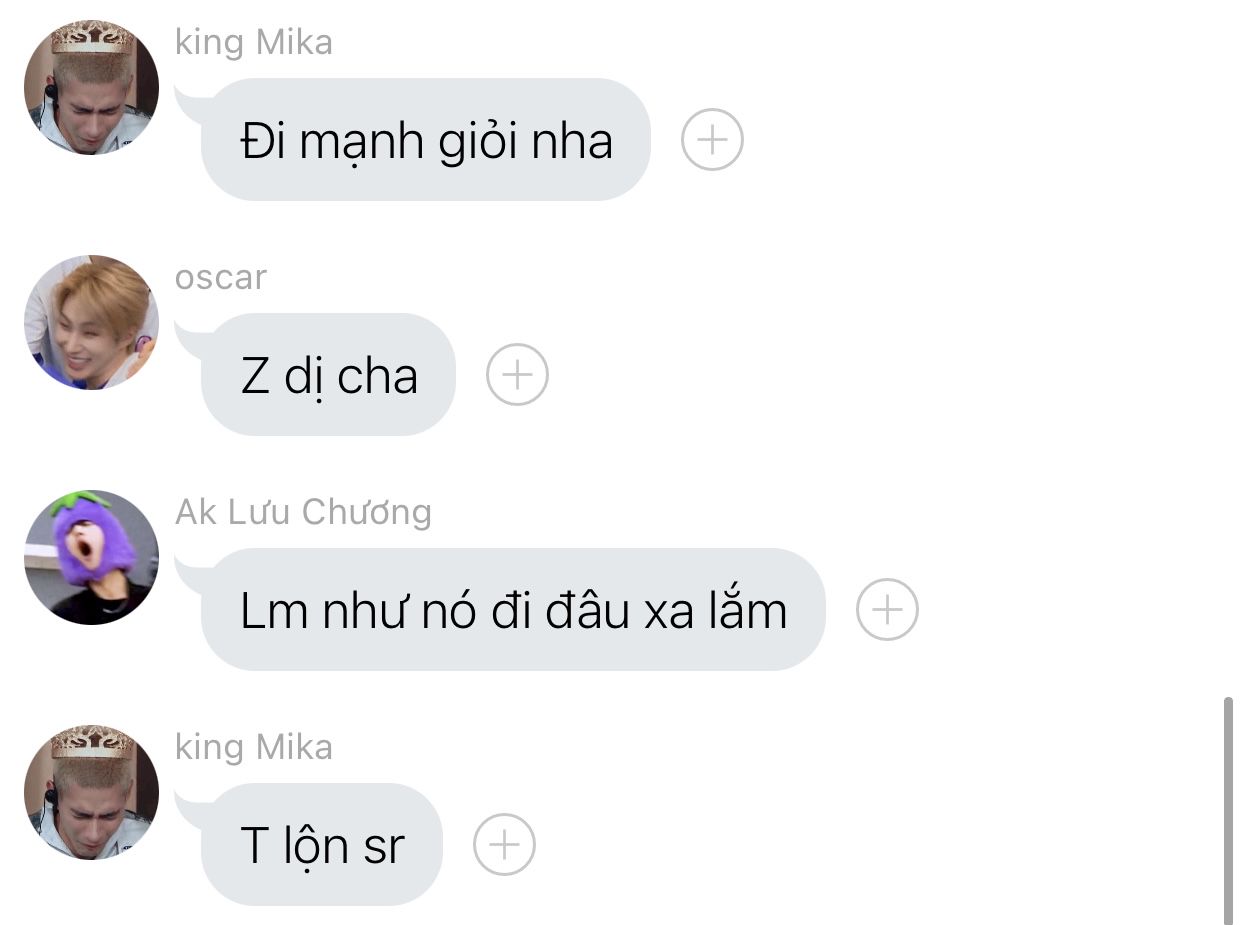Viewport: 1242px width, 925px height.
Task: Tap the "Lm như nó đi đâu xa lắm" message
Action: pyautogui.click(x=513, y=610)
